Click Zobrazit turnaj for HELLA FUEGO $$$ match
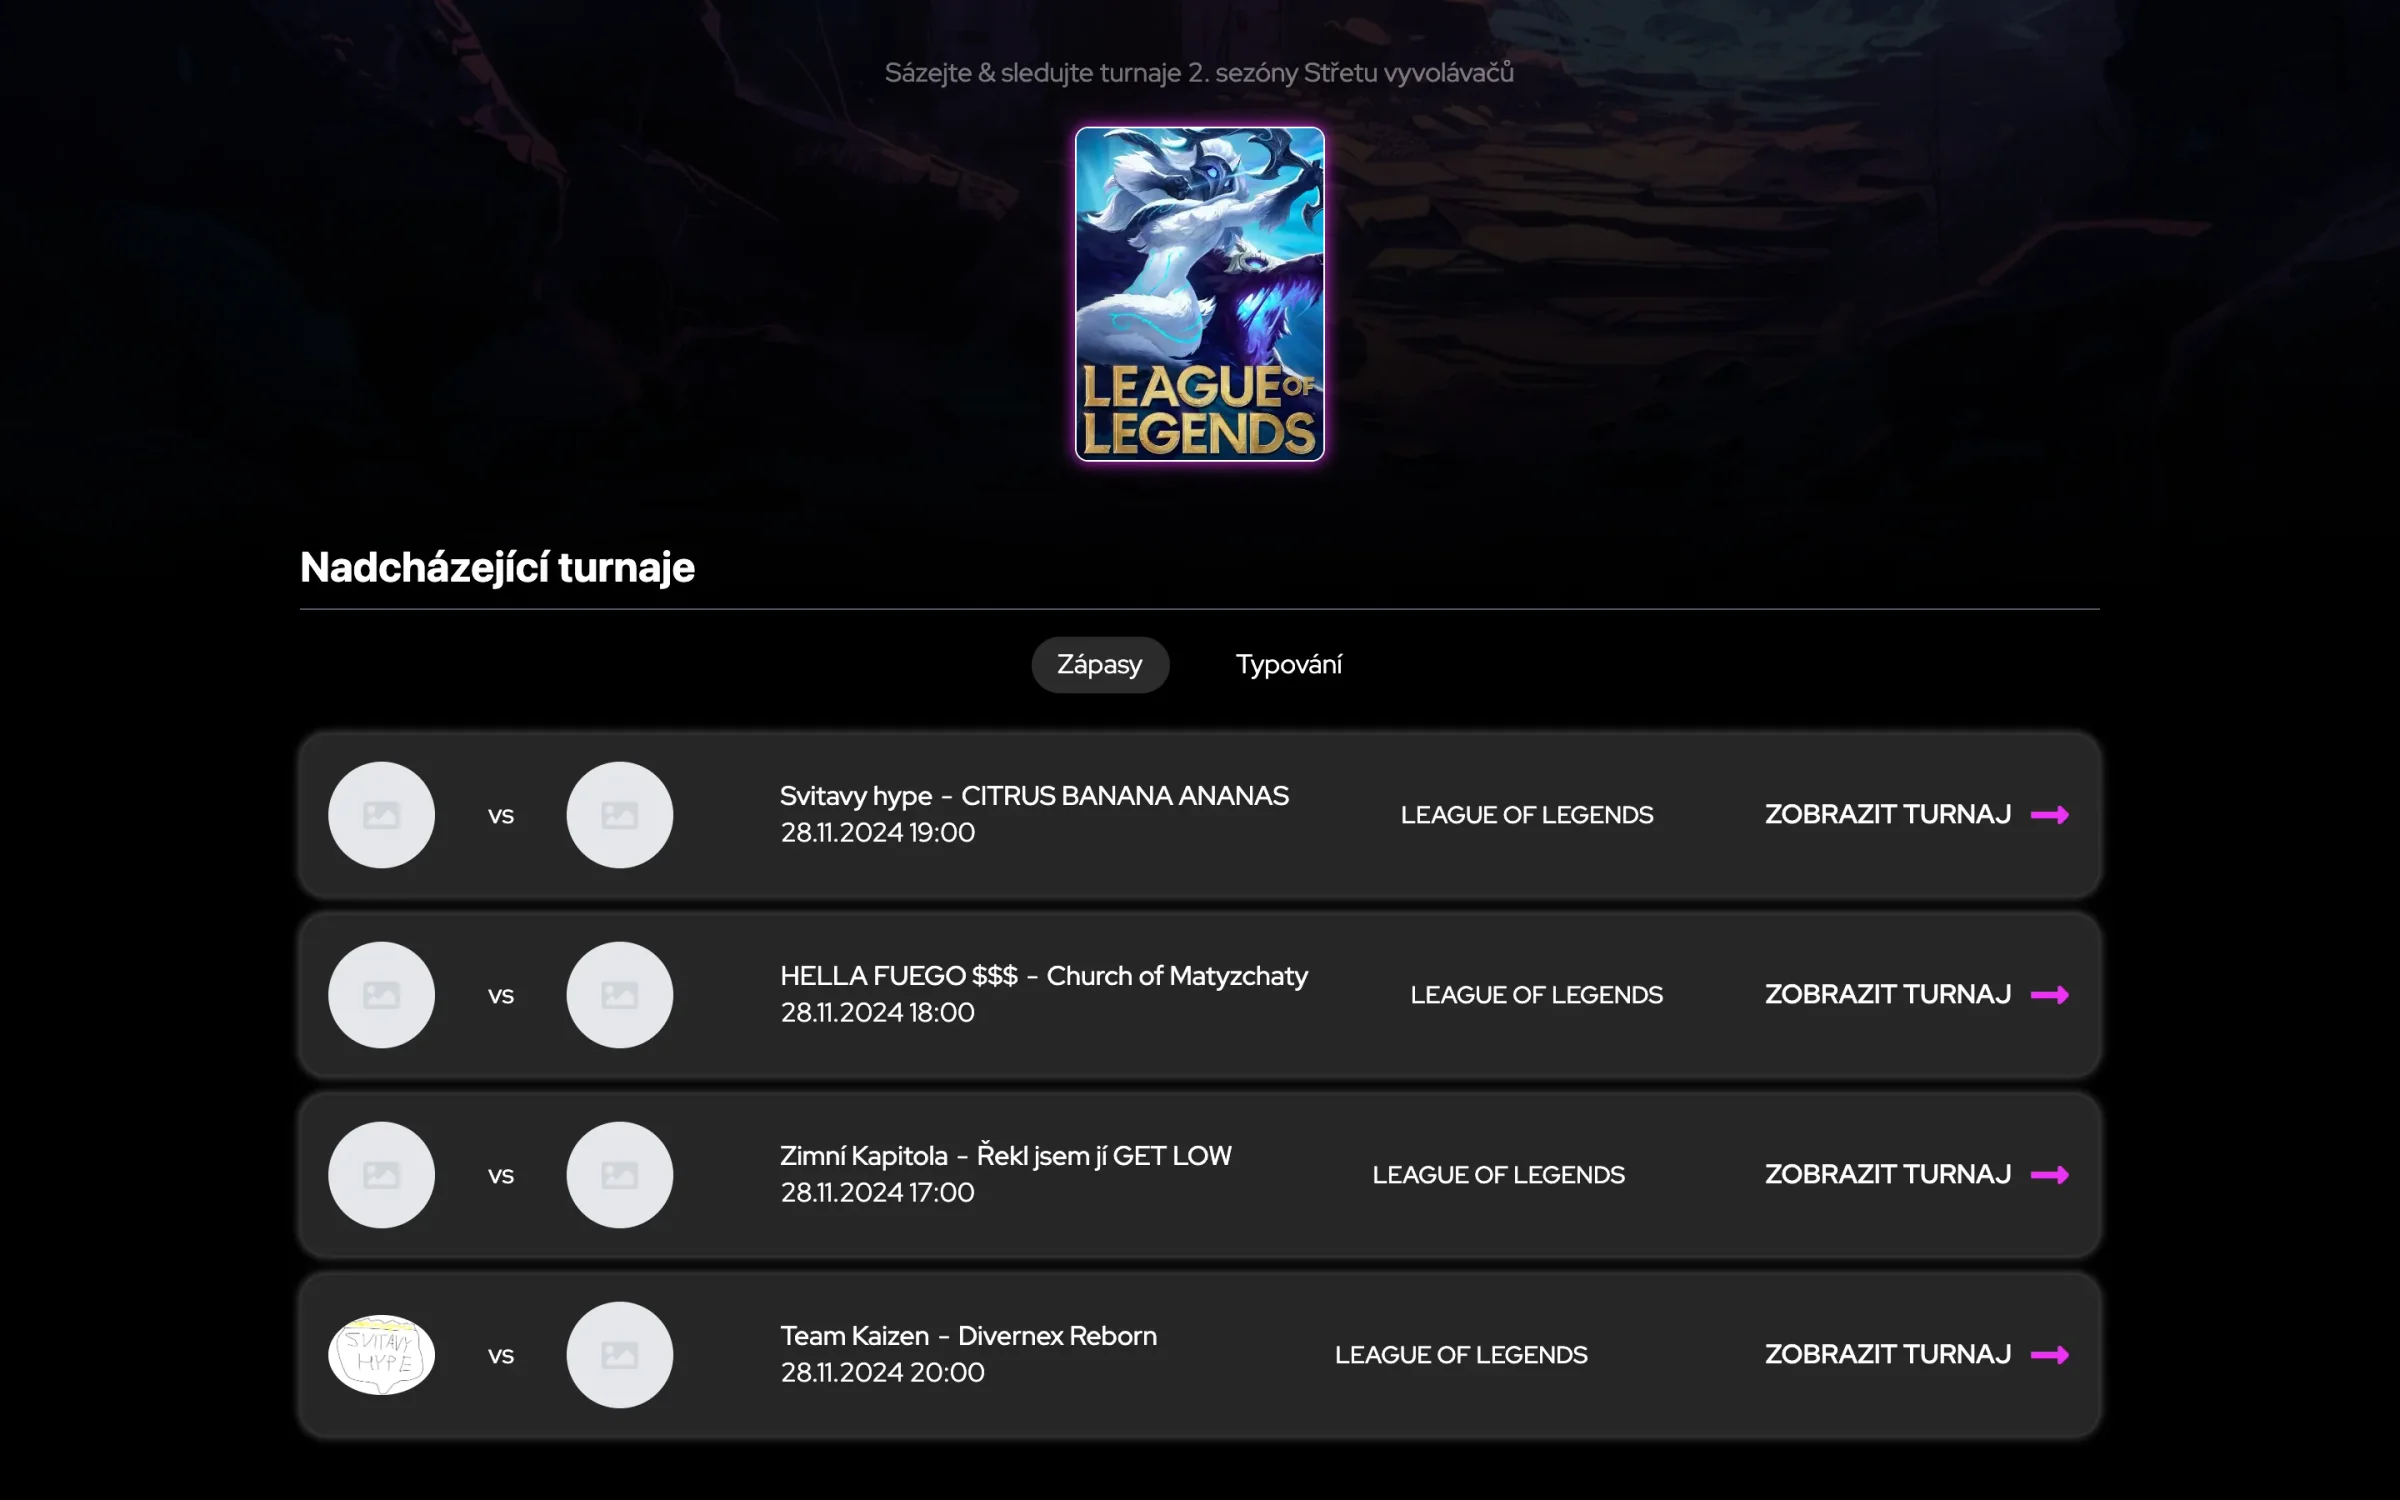This screenshot has height=1500, width=2400. [x=1916, y=995]
